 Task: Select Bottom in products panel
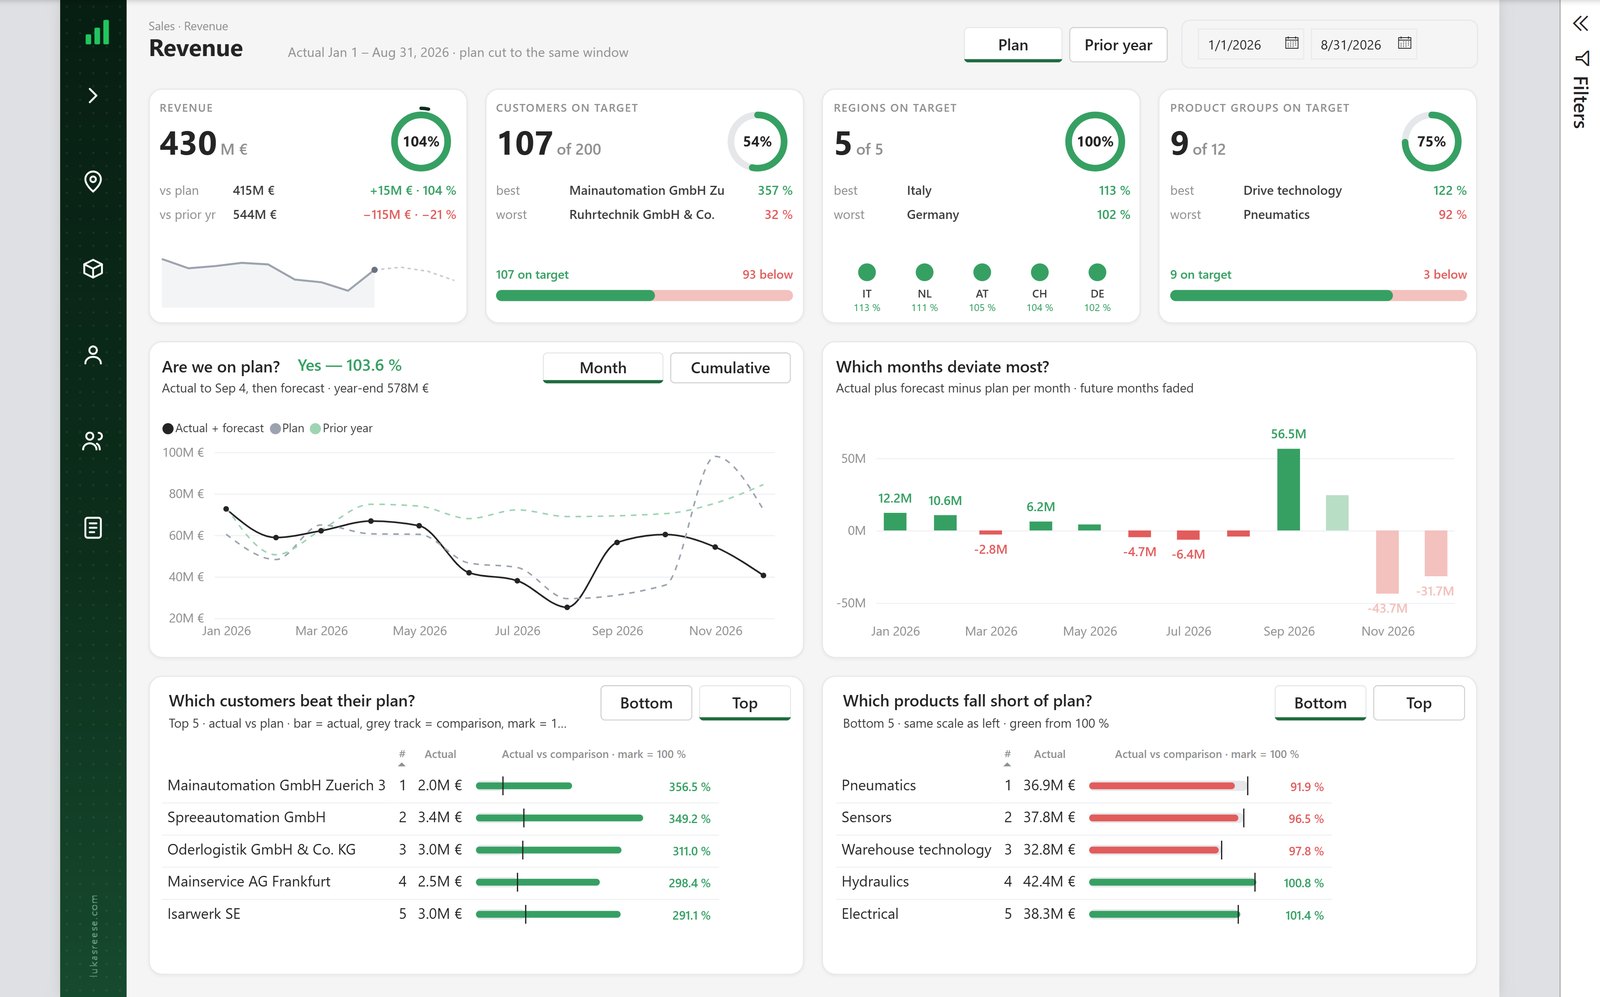pos(1320,703)
